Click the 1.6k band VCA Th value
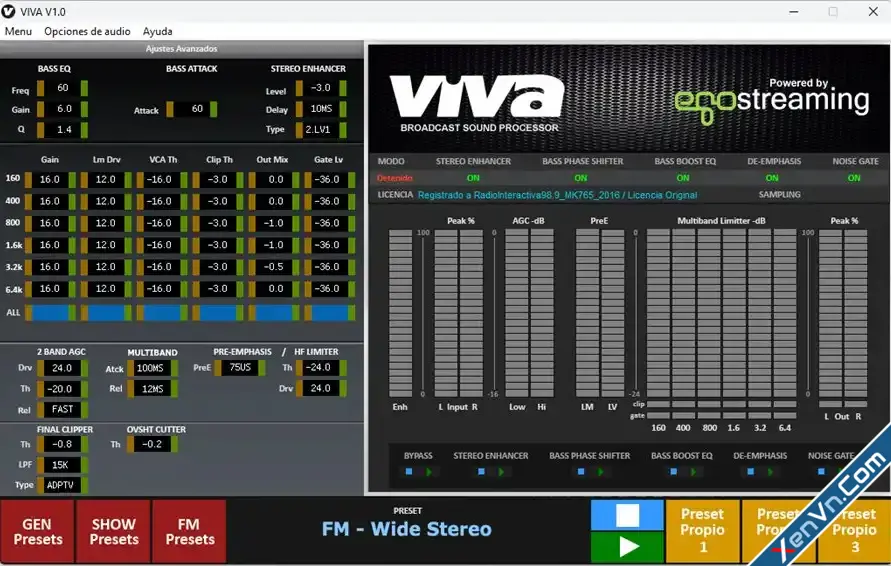Image resolution: width=891 pixels, height=566 pixels. click(x=162, y=245)
